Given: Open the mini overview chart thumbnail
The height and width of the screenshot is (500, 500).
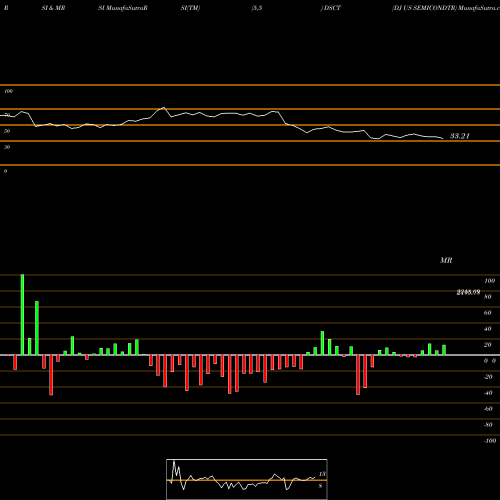Looking at the screenshot, I should coord(247,479).
